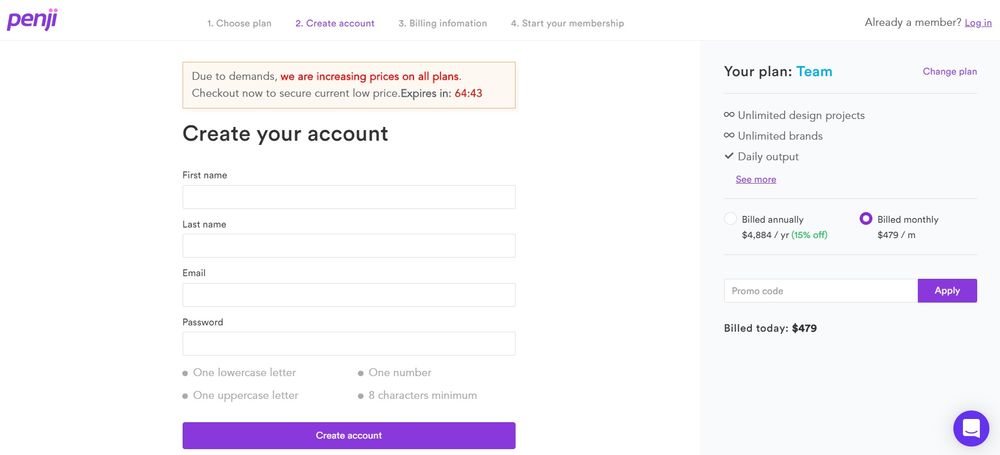Click the Penji logo

coord(33,20)
